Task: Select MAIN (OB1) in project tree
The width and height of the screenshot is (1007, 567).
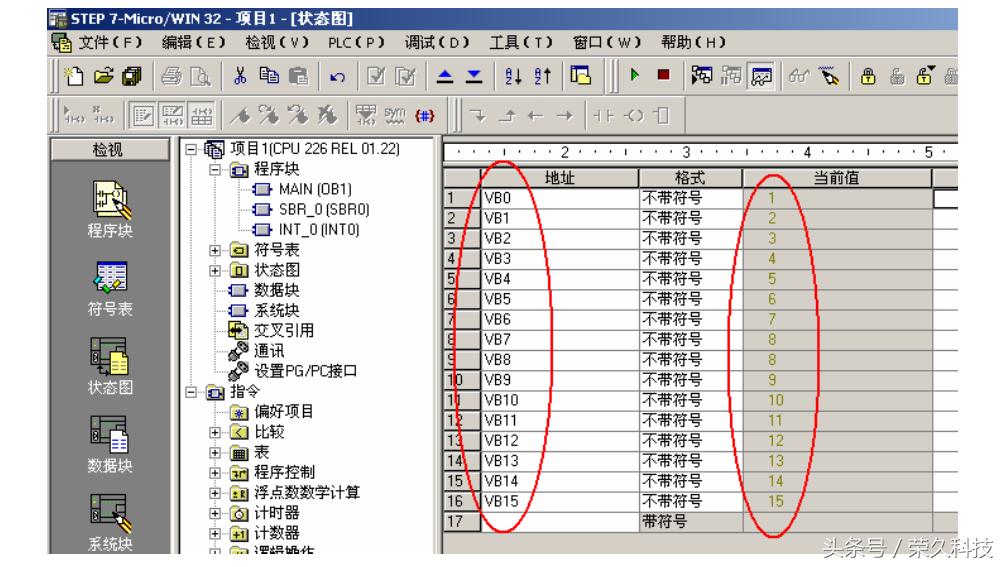Action: click(315, 189)
